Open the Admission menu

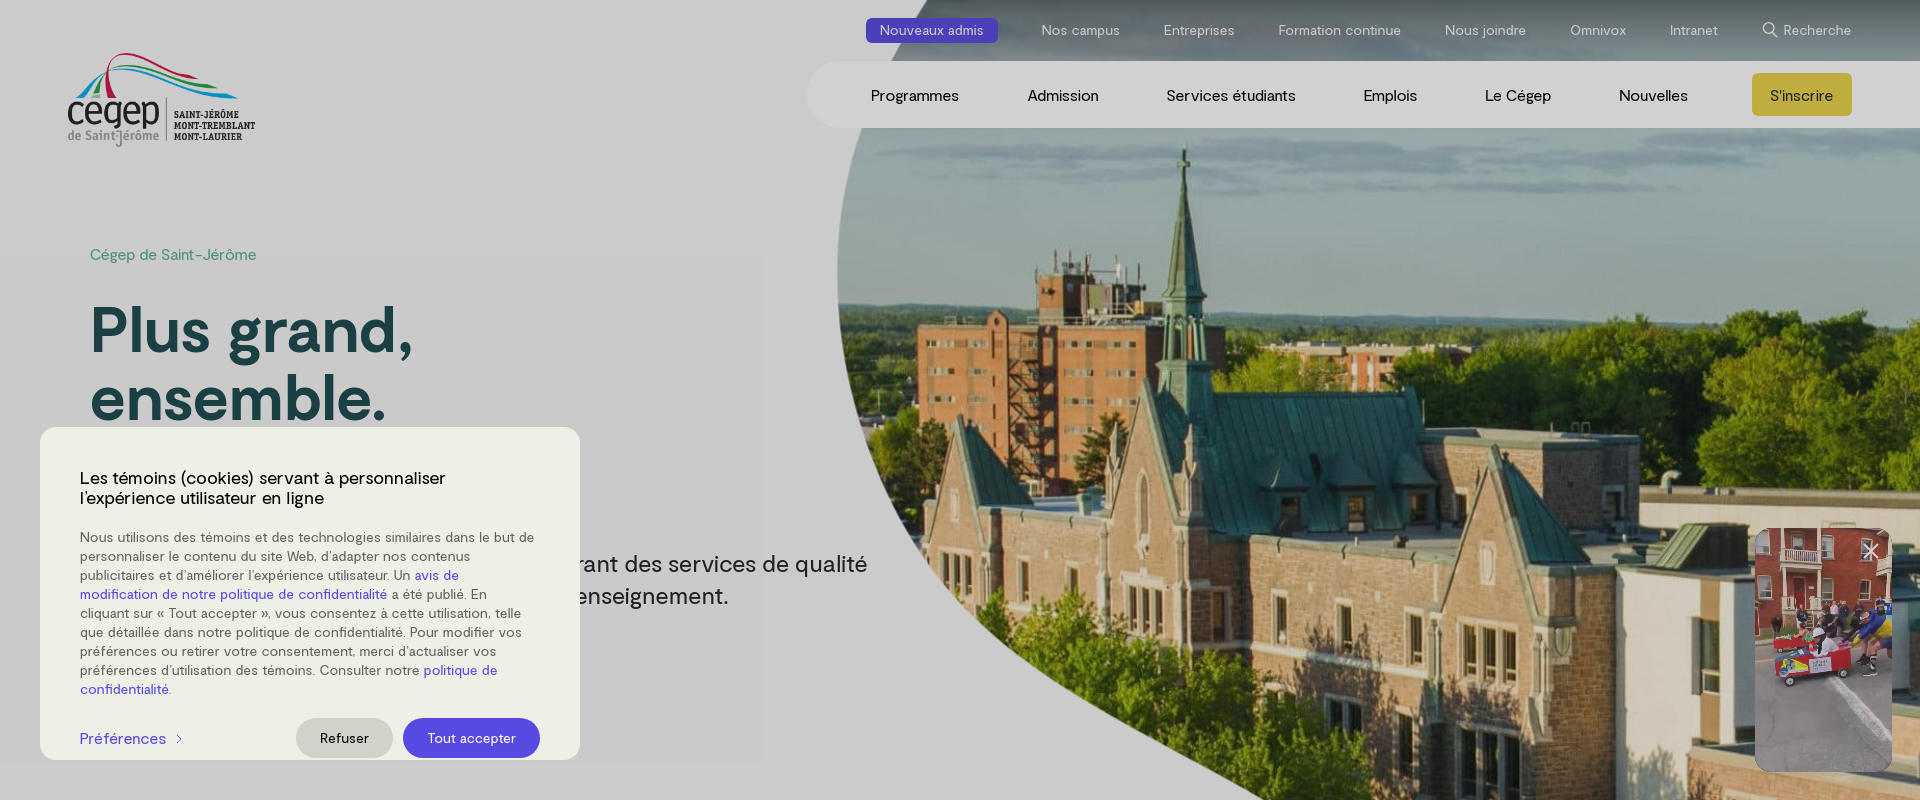1062,95
